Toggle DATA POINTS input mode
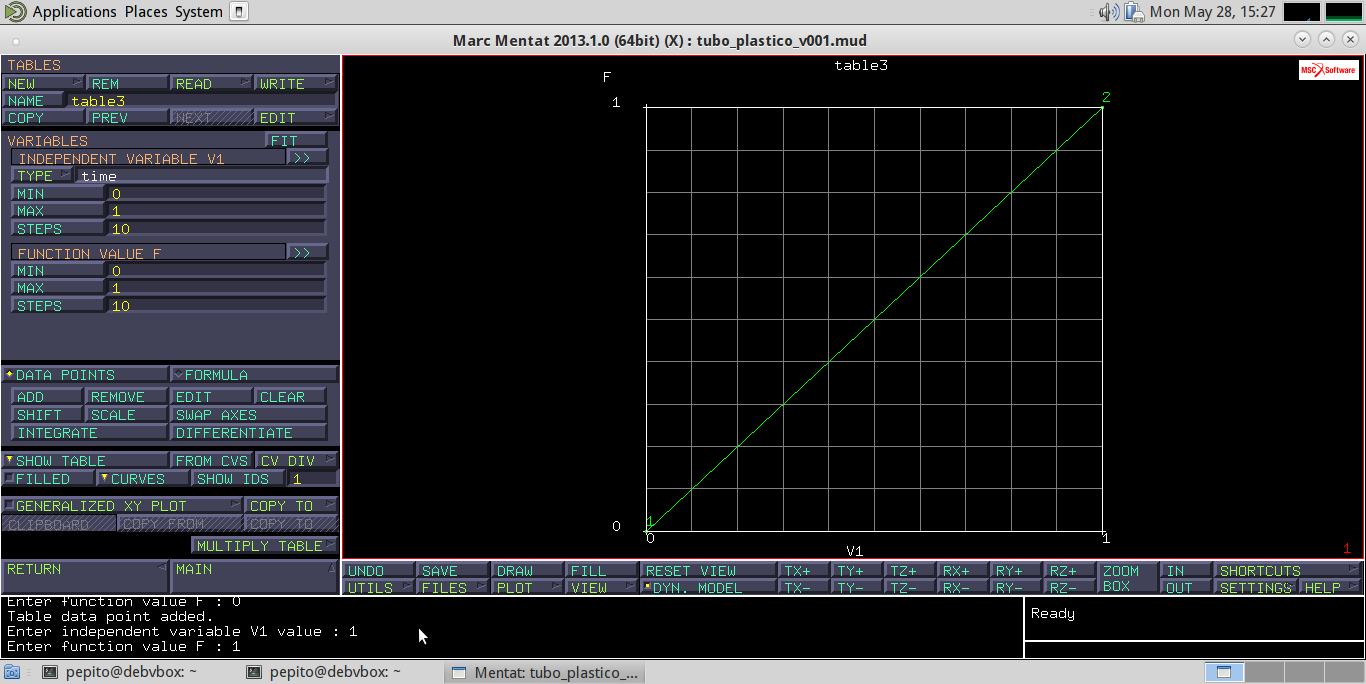The height and width of the screenshot is (684, 1366). coord(85,375)
